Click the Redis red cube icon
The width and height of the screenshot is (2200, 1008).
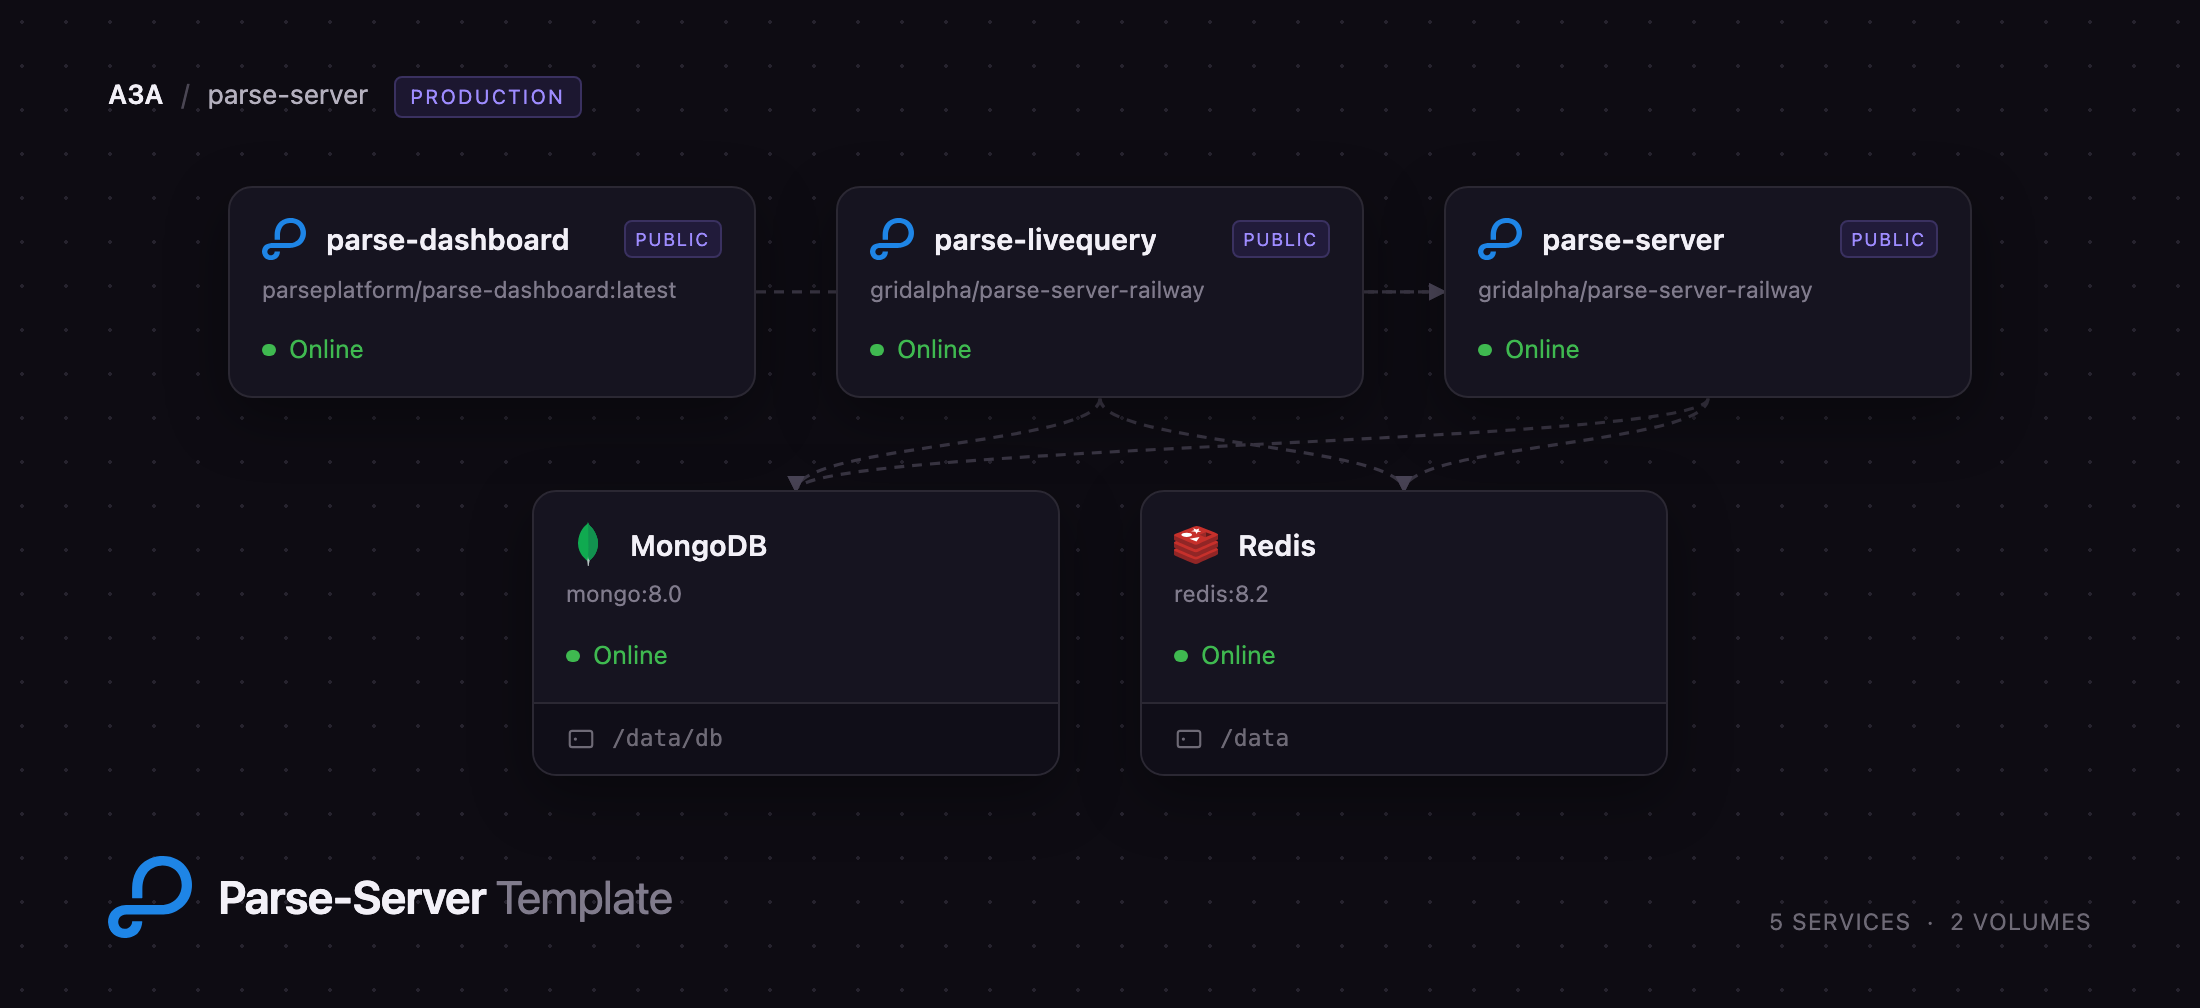click(1195, 545)
